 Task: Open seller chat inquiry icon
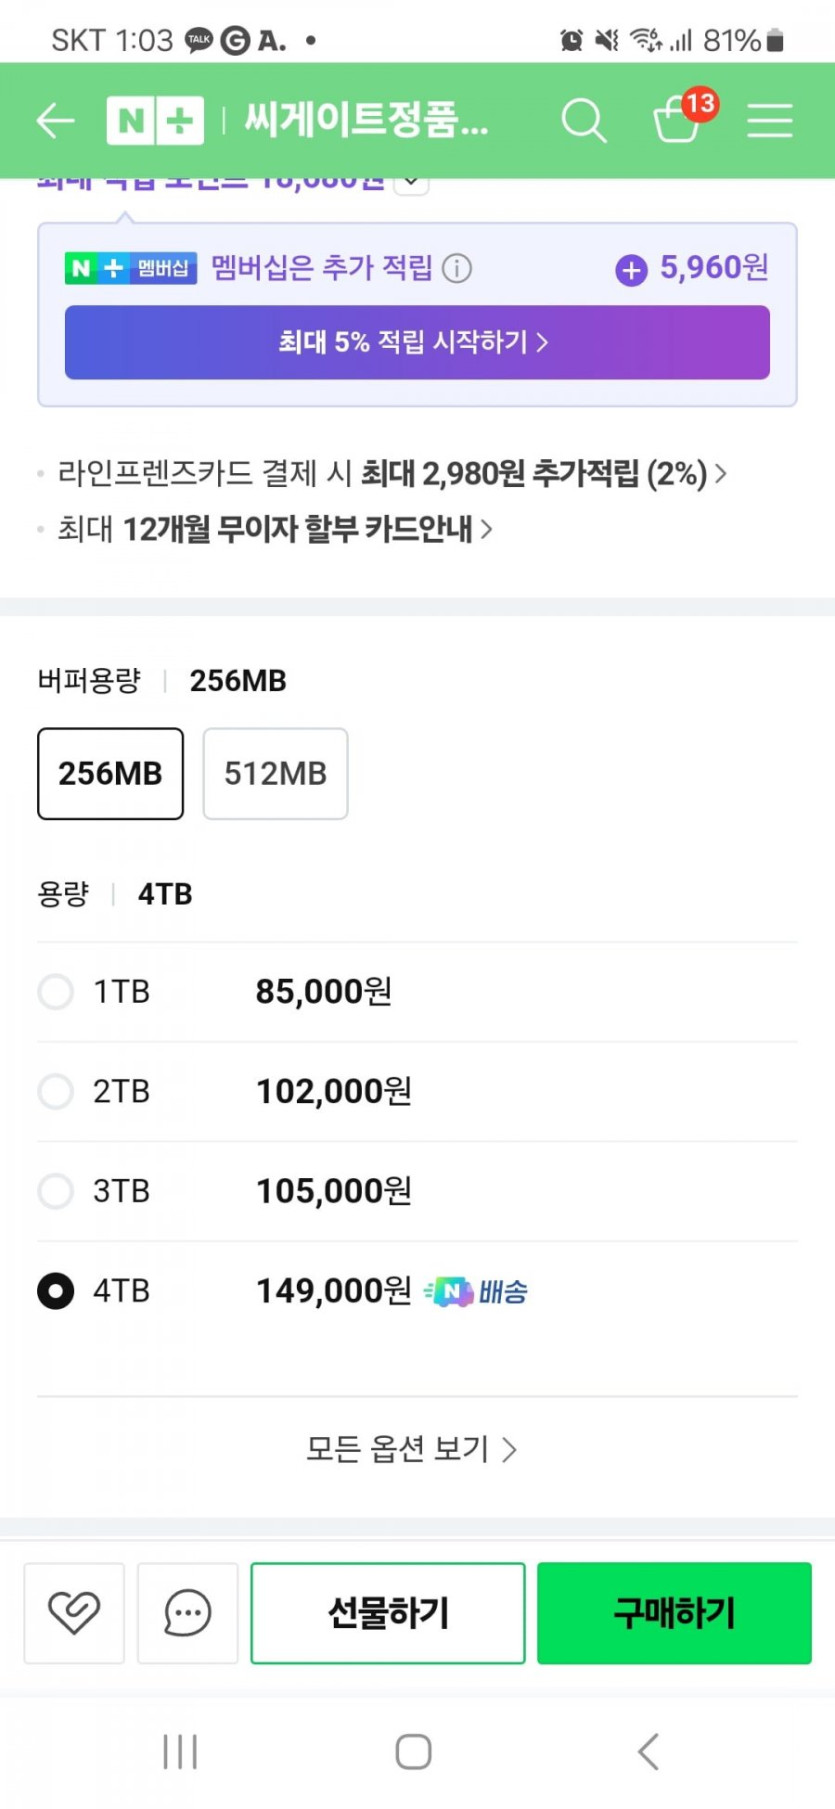[x=187, y=1613]
